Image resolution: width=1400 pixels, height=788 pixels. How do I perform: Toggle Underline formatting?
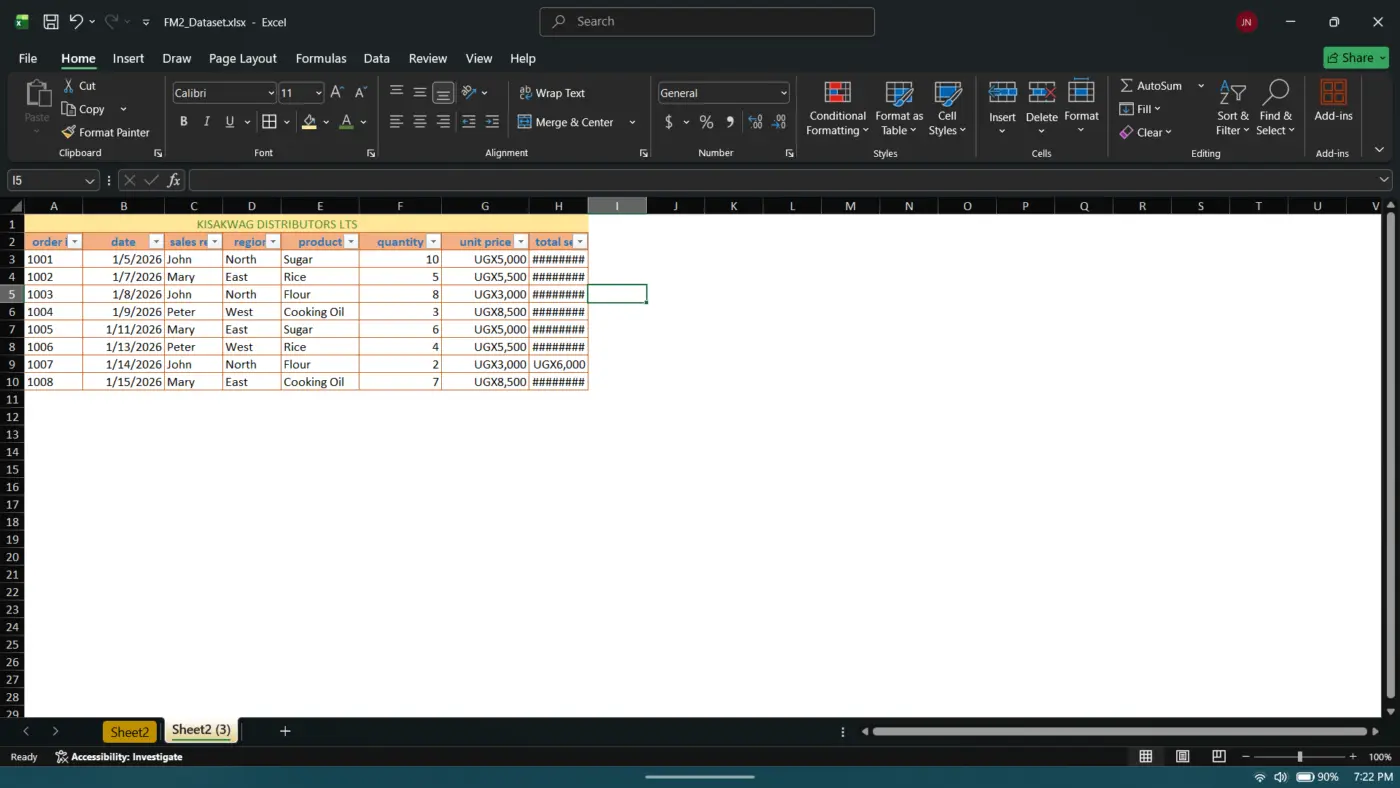[x=230, y=122]
